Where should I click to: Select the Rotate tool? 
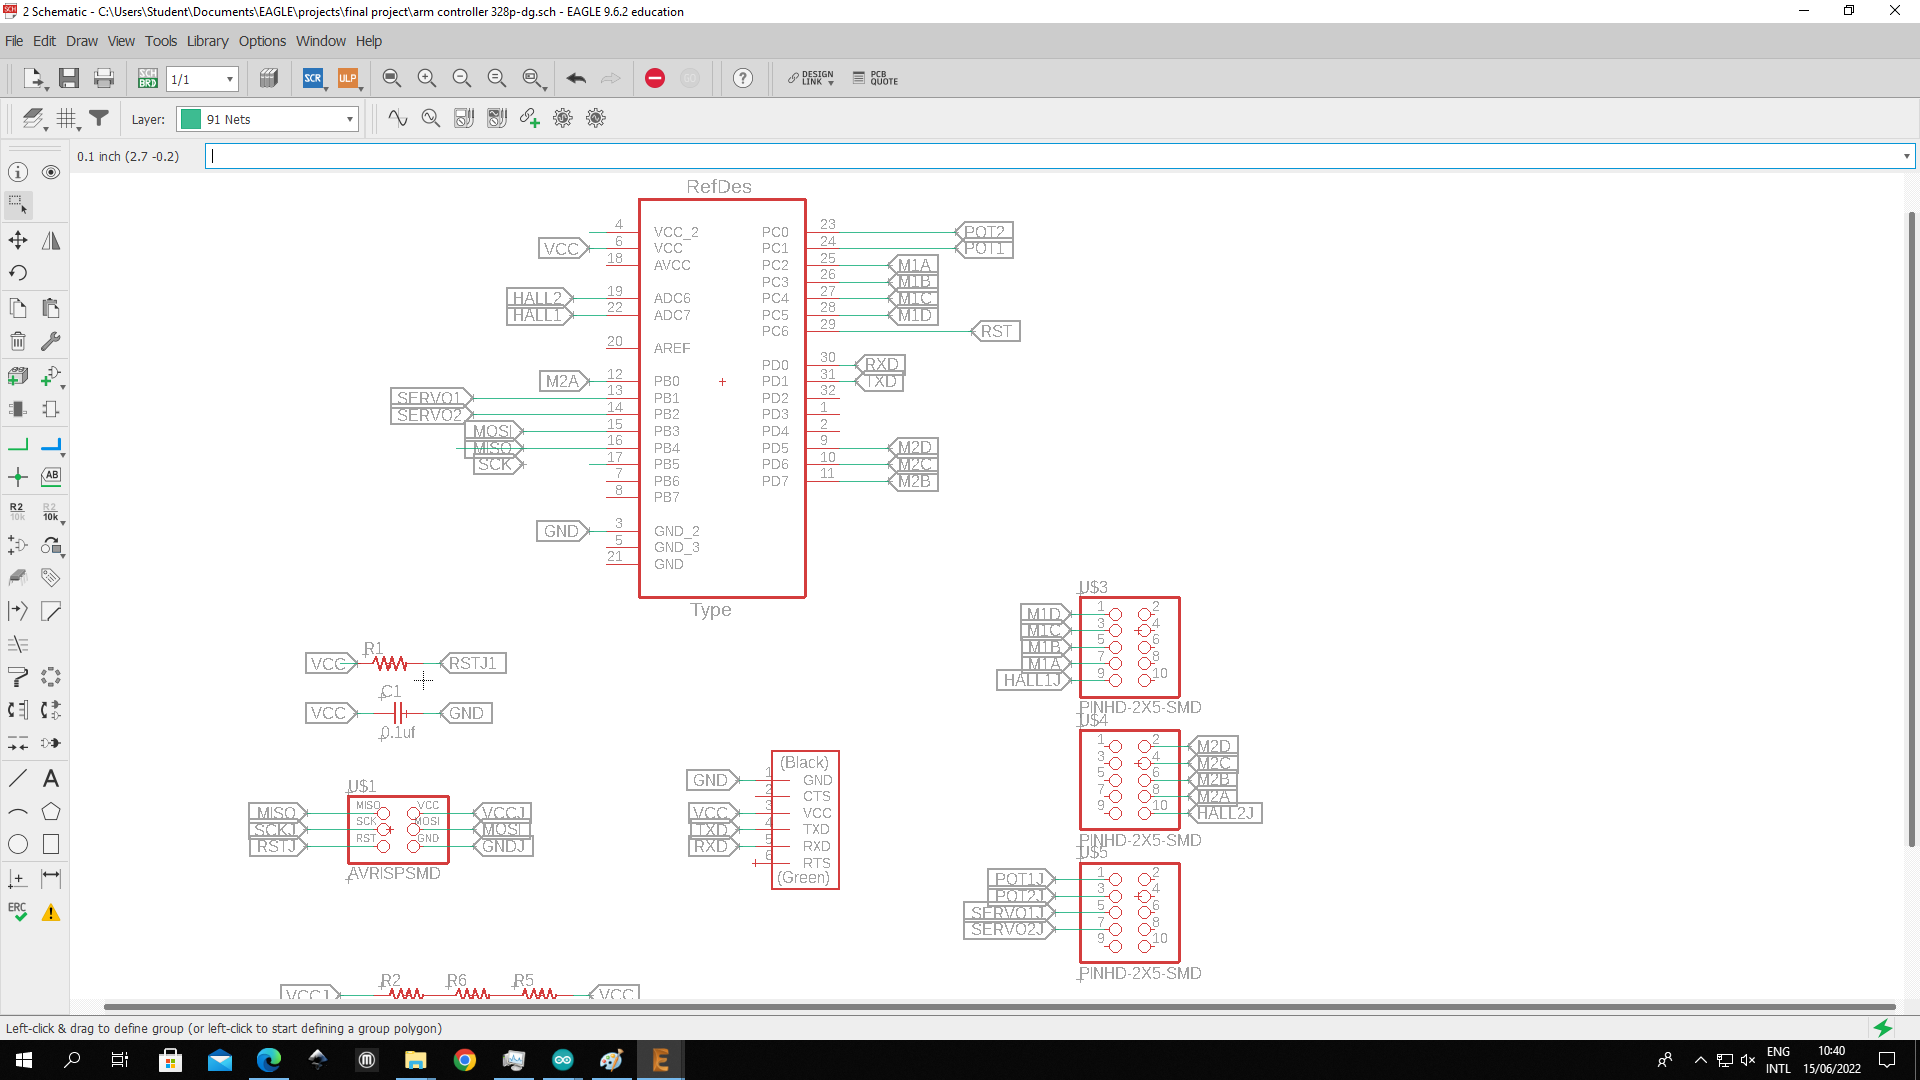click(x=18, y=273)
